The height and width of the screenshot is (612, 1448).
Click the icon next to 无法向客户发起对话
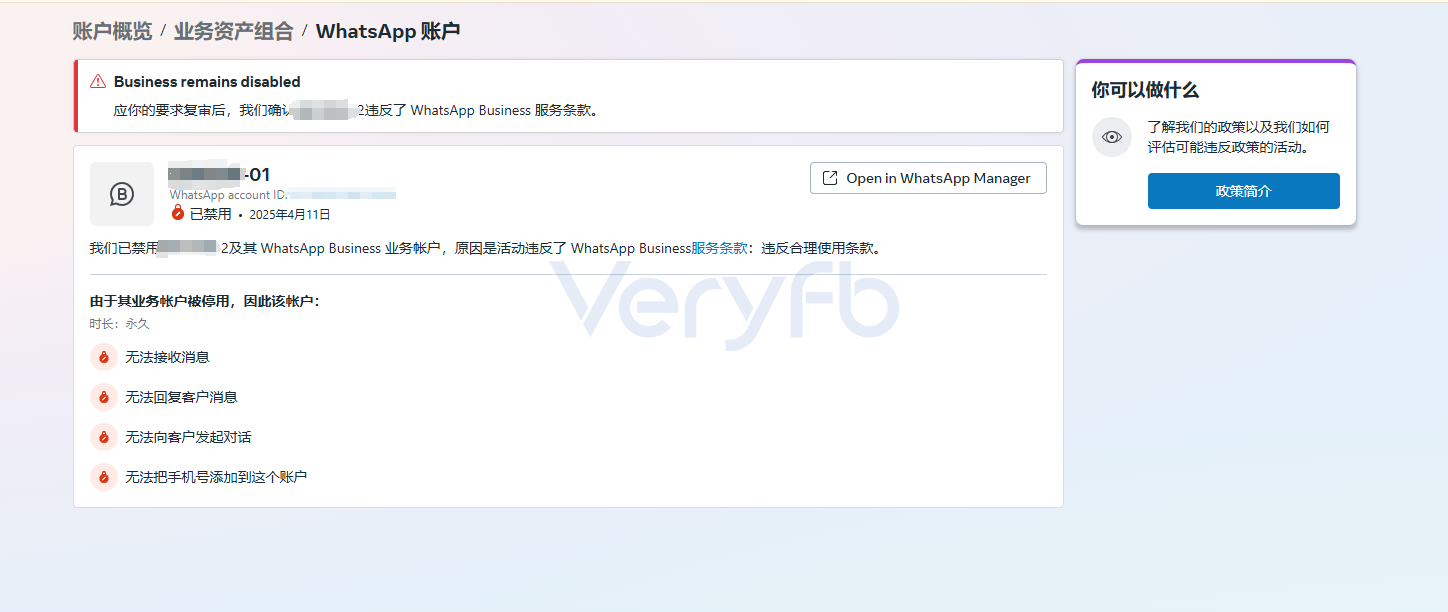coord(104,437)
